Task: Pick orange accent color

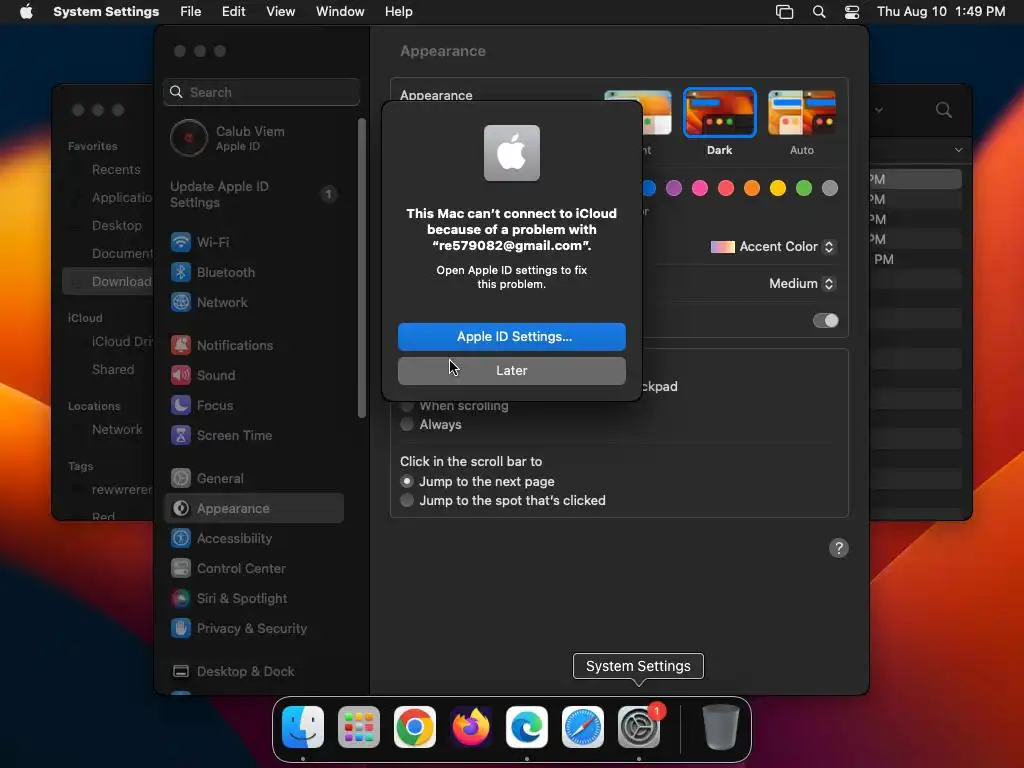Action: 752,189
